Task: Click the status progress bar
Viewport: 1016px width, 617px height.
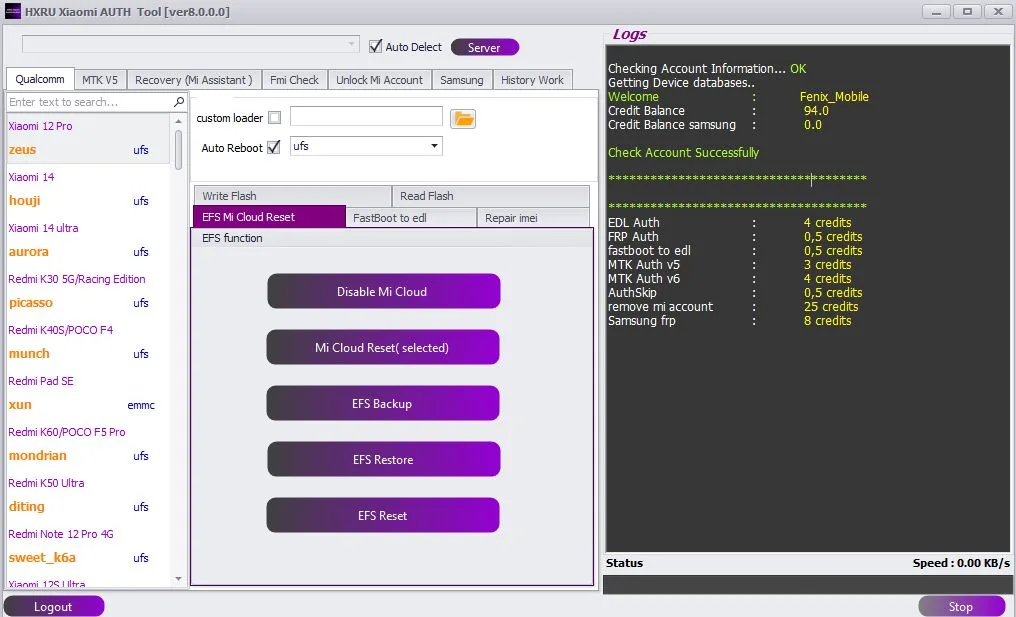Action: click(x=807, y=584)
